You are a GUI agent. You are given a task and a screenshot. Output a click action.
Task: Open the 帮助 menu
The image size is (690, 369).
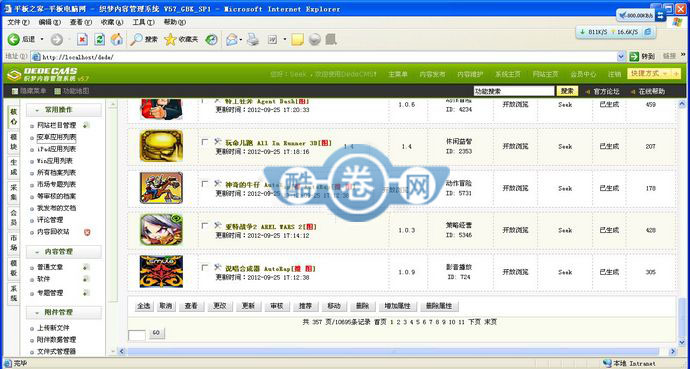coord(174,22)
